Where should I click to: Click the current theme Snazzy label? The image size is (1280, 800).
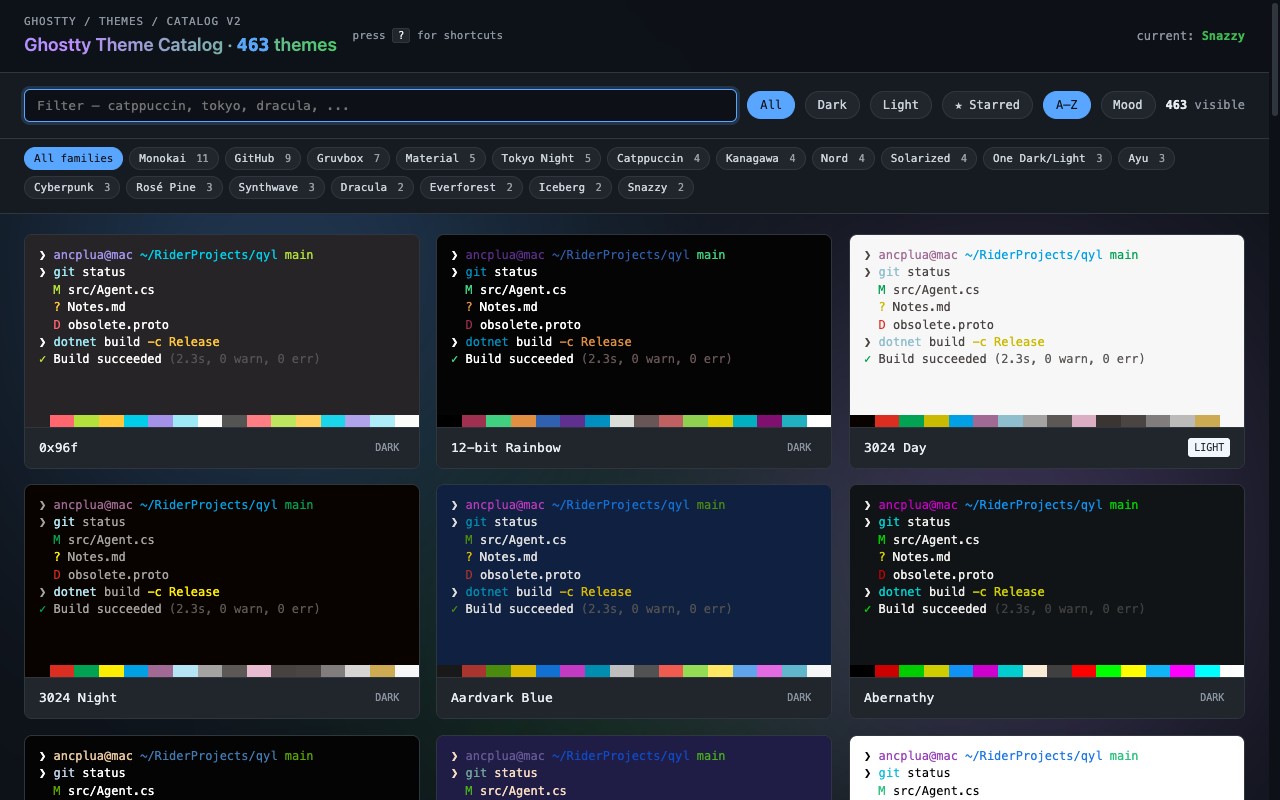pyautogui.click(x=1223, y=35)
